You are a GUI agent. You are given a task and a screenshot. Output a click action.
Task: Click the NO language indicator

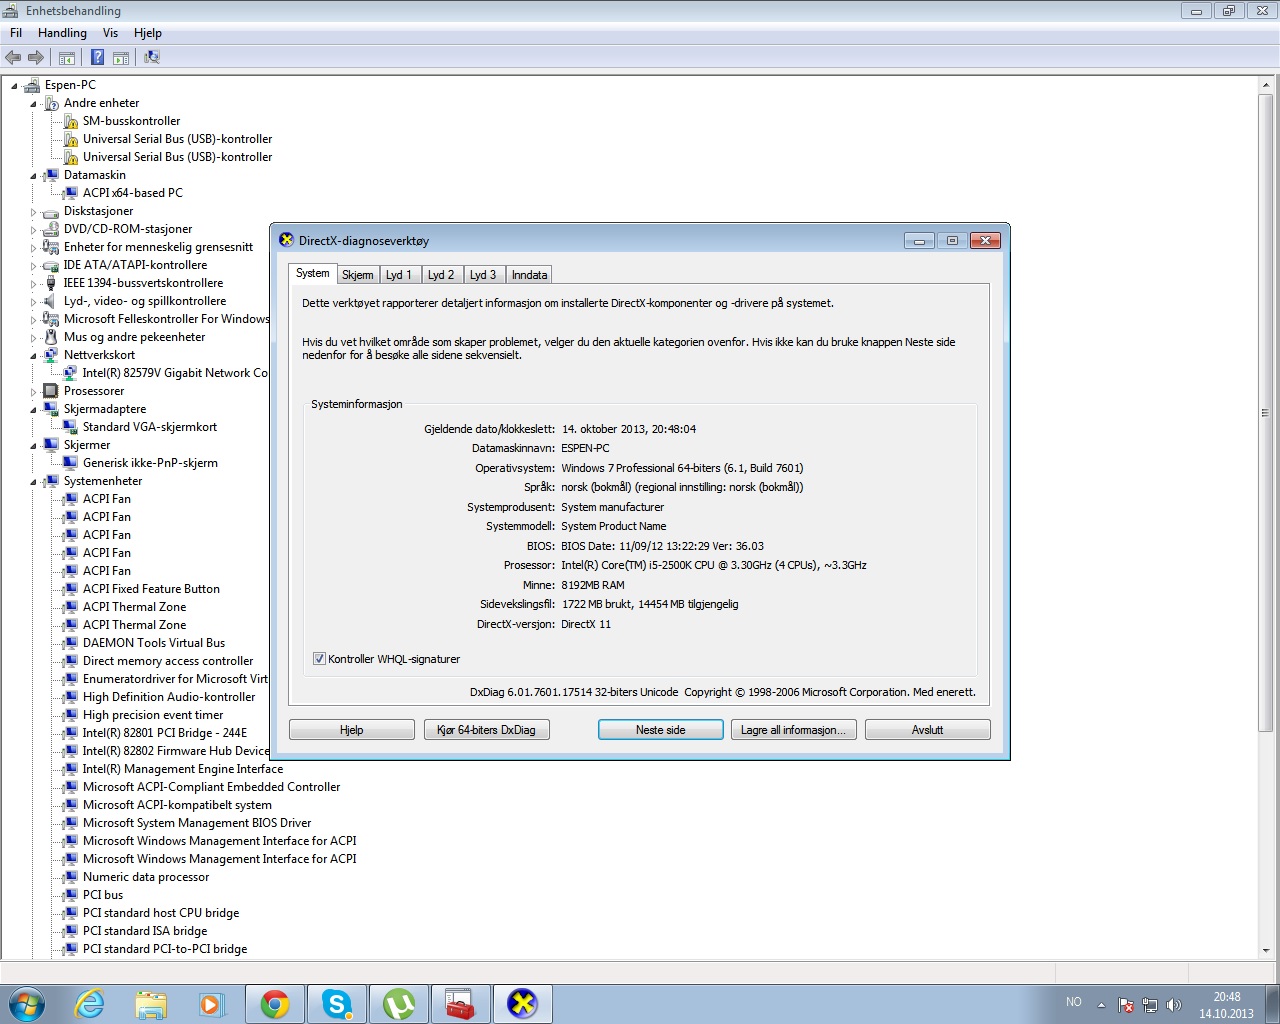[1073, 1002]
